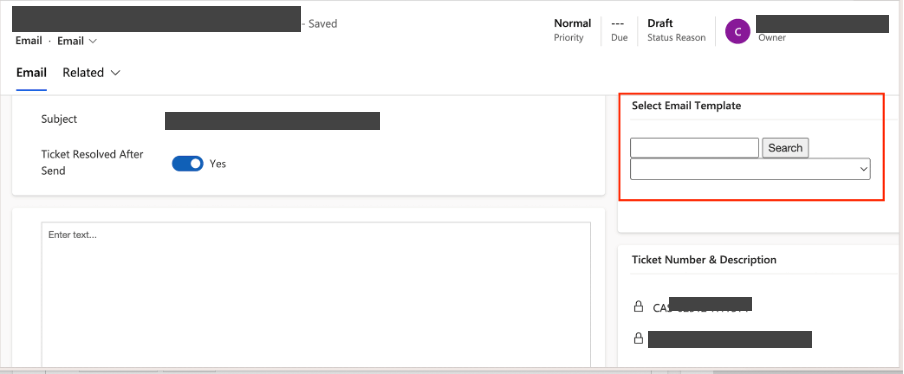The height and width of the screenshot is (374, 904).
Task: Click the Draft Status Reason header field
Action: coord(676,30)
